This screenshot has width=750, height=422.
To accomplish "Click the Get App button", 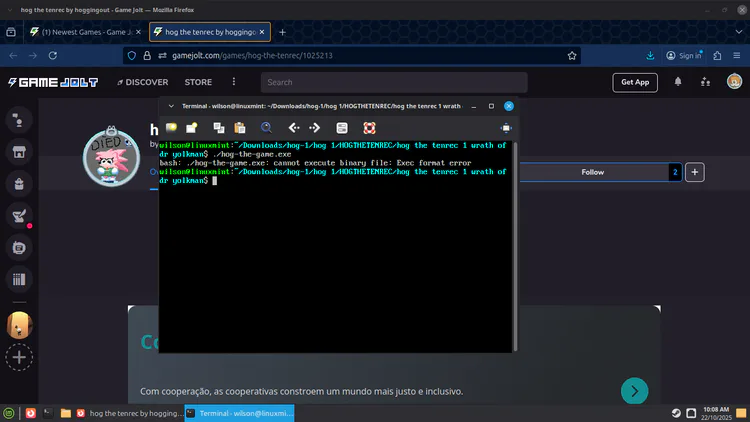I will tap(635, 82).
